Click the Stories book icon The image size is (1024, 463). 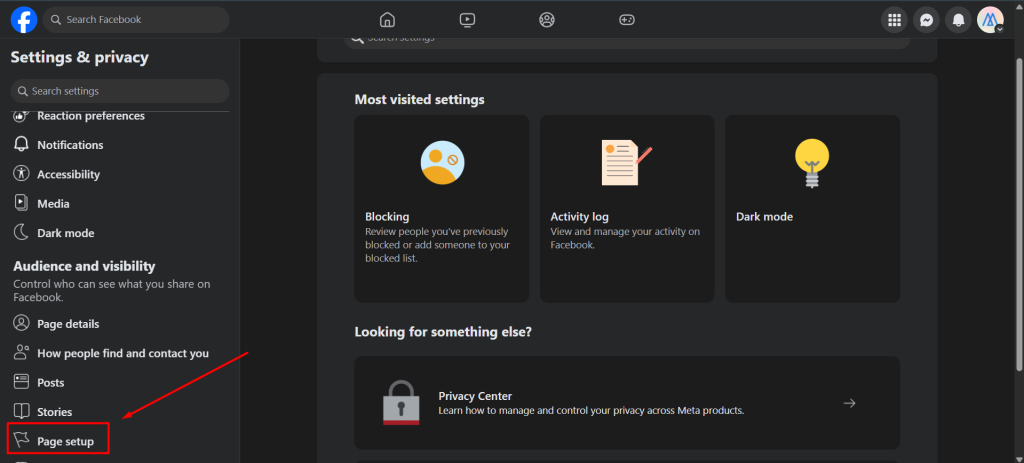pyautogui.click(x=22, y=411)
